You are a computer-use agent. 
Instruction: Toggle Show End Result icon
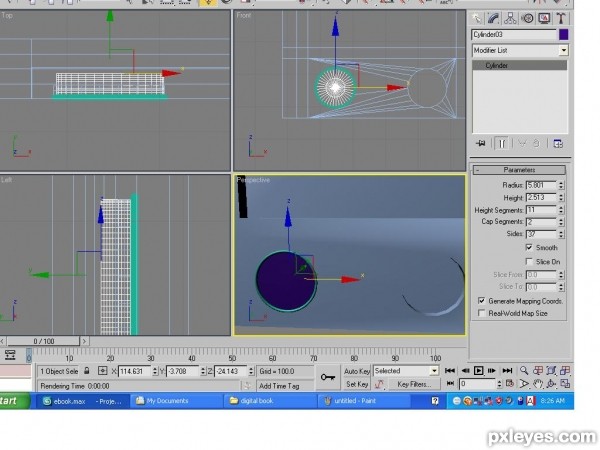coord(502,143)
